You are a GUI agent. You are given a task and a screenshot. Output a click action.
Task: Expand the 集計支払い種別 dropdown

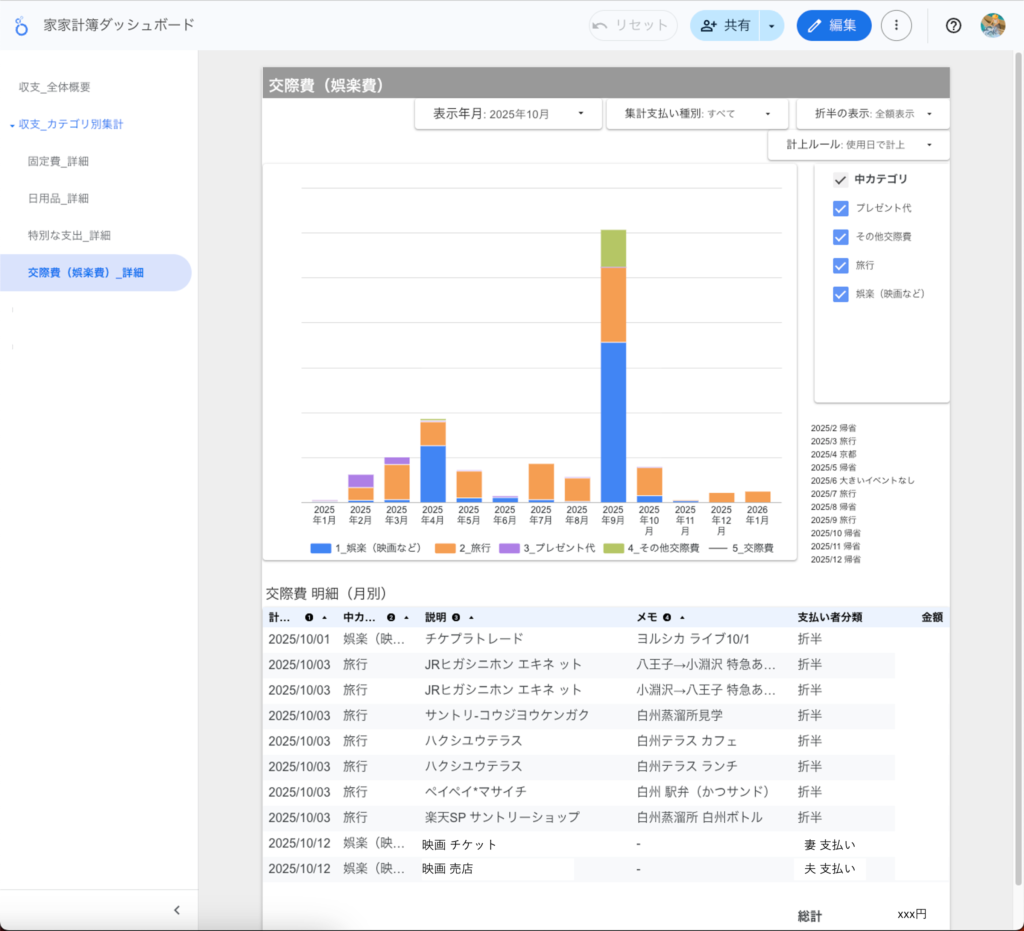[692, 114]
